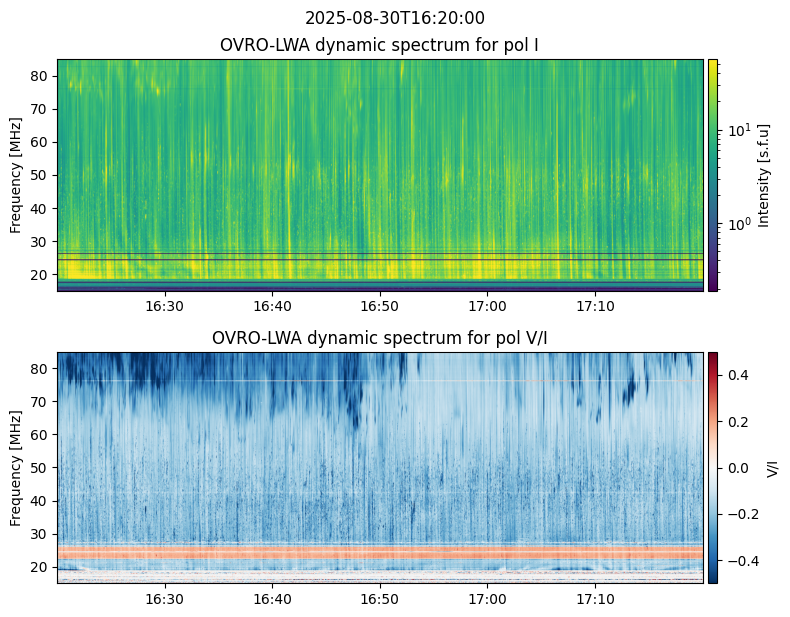Click the 80 MHz tick label on the top plot

tap(38, 77)
